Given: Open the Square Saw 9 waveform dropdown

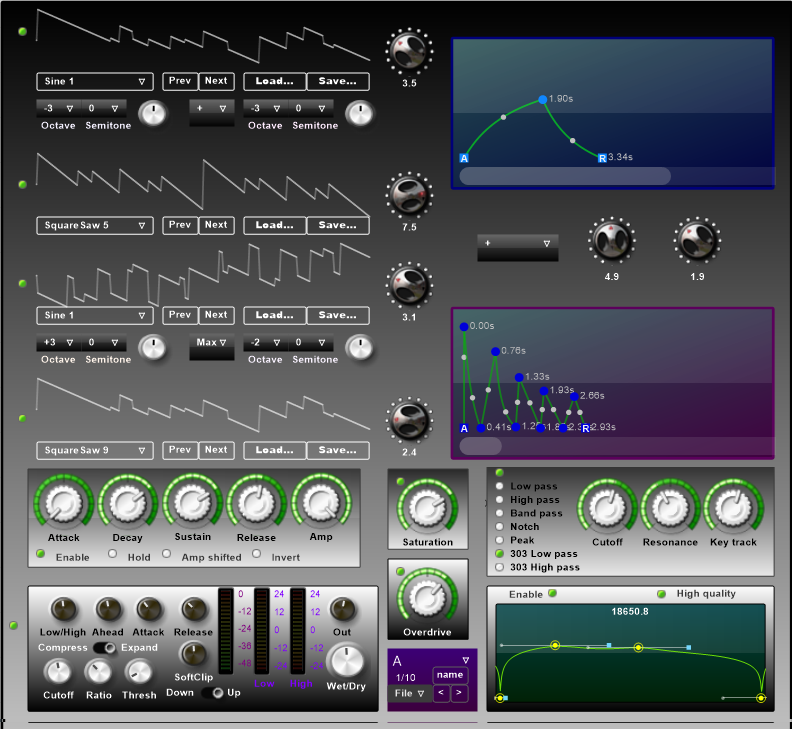Looking at the screenshot, I should point(95,450).
